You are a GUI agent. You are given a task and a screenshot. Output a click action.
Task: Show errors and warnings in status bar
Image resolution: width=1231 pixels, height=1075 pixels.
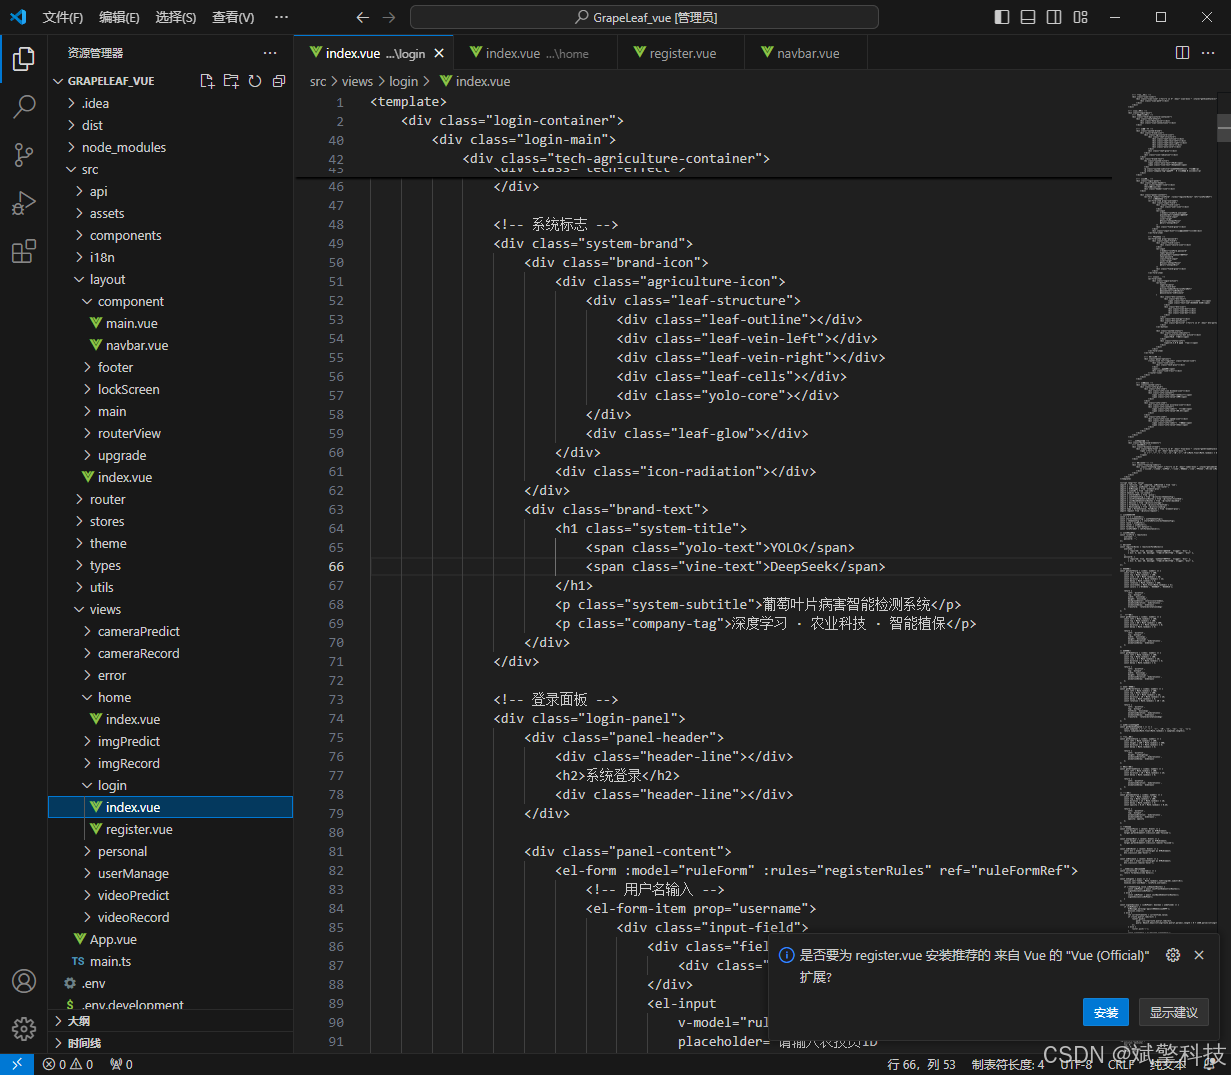coord(68,1064)
